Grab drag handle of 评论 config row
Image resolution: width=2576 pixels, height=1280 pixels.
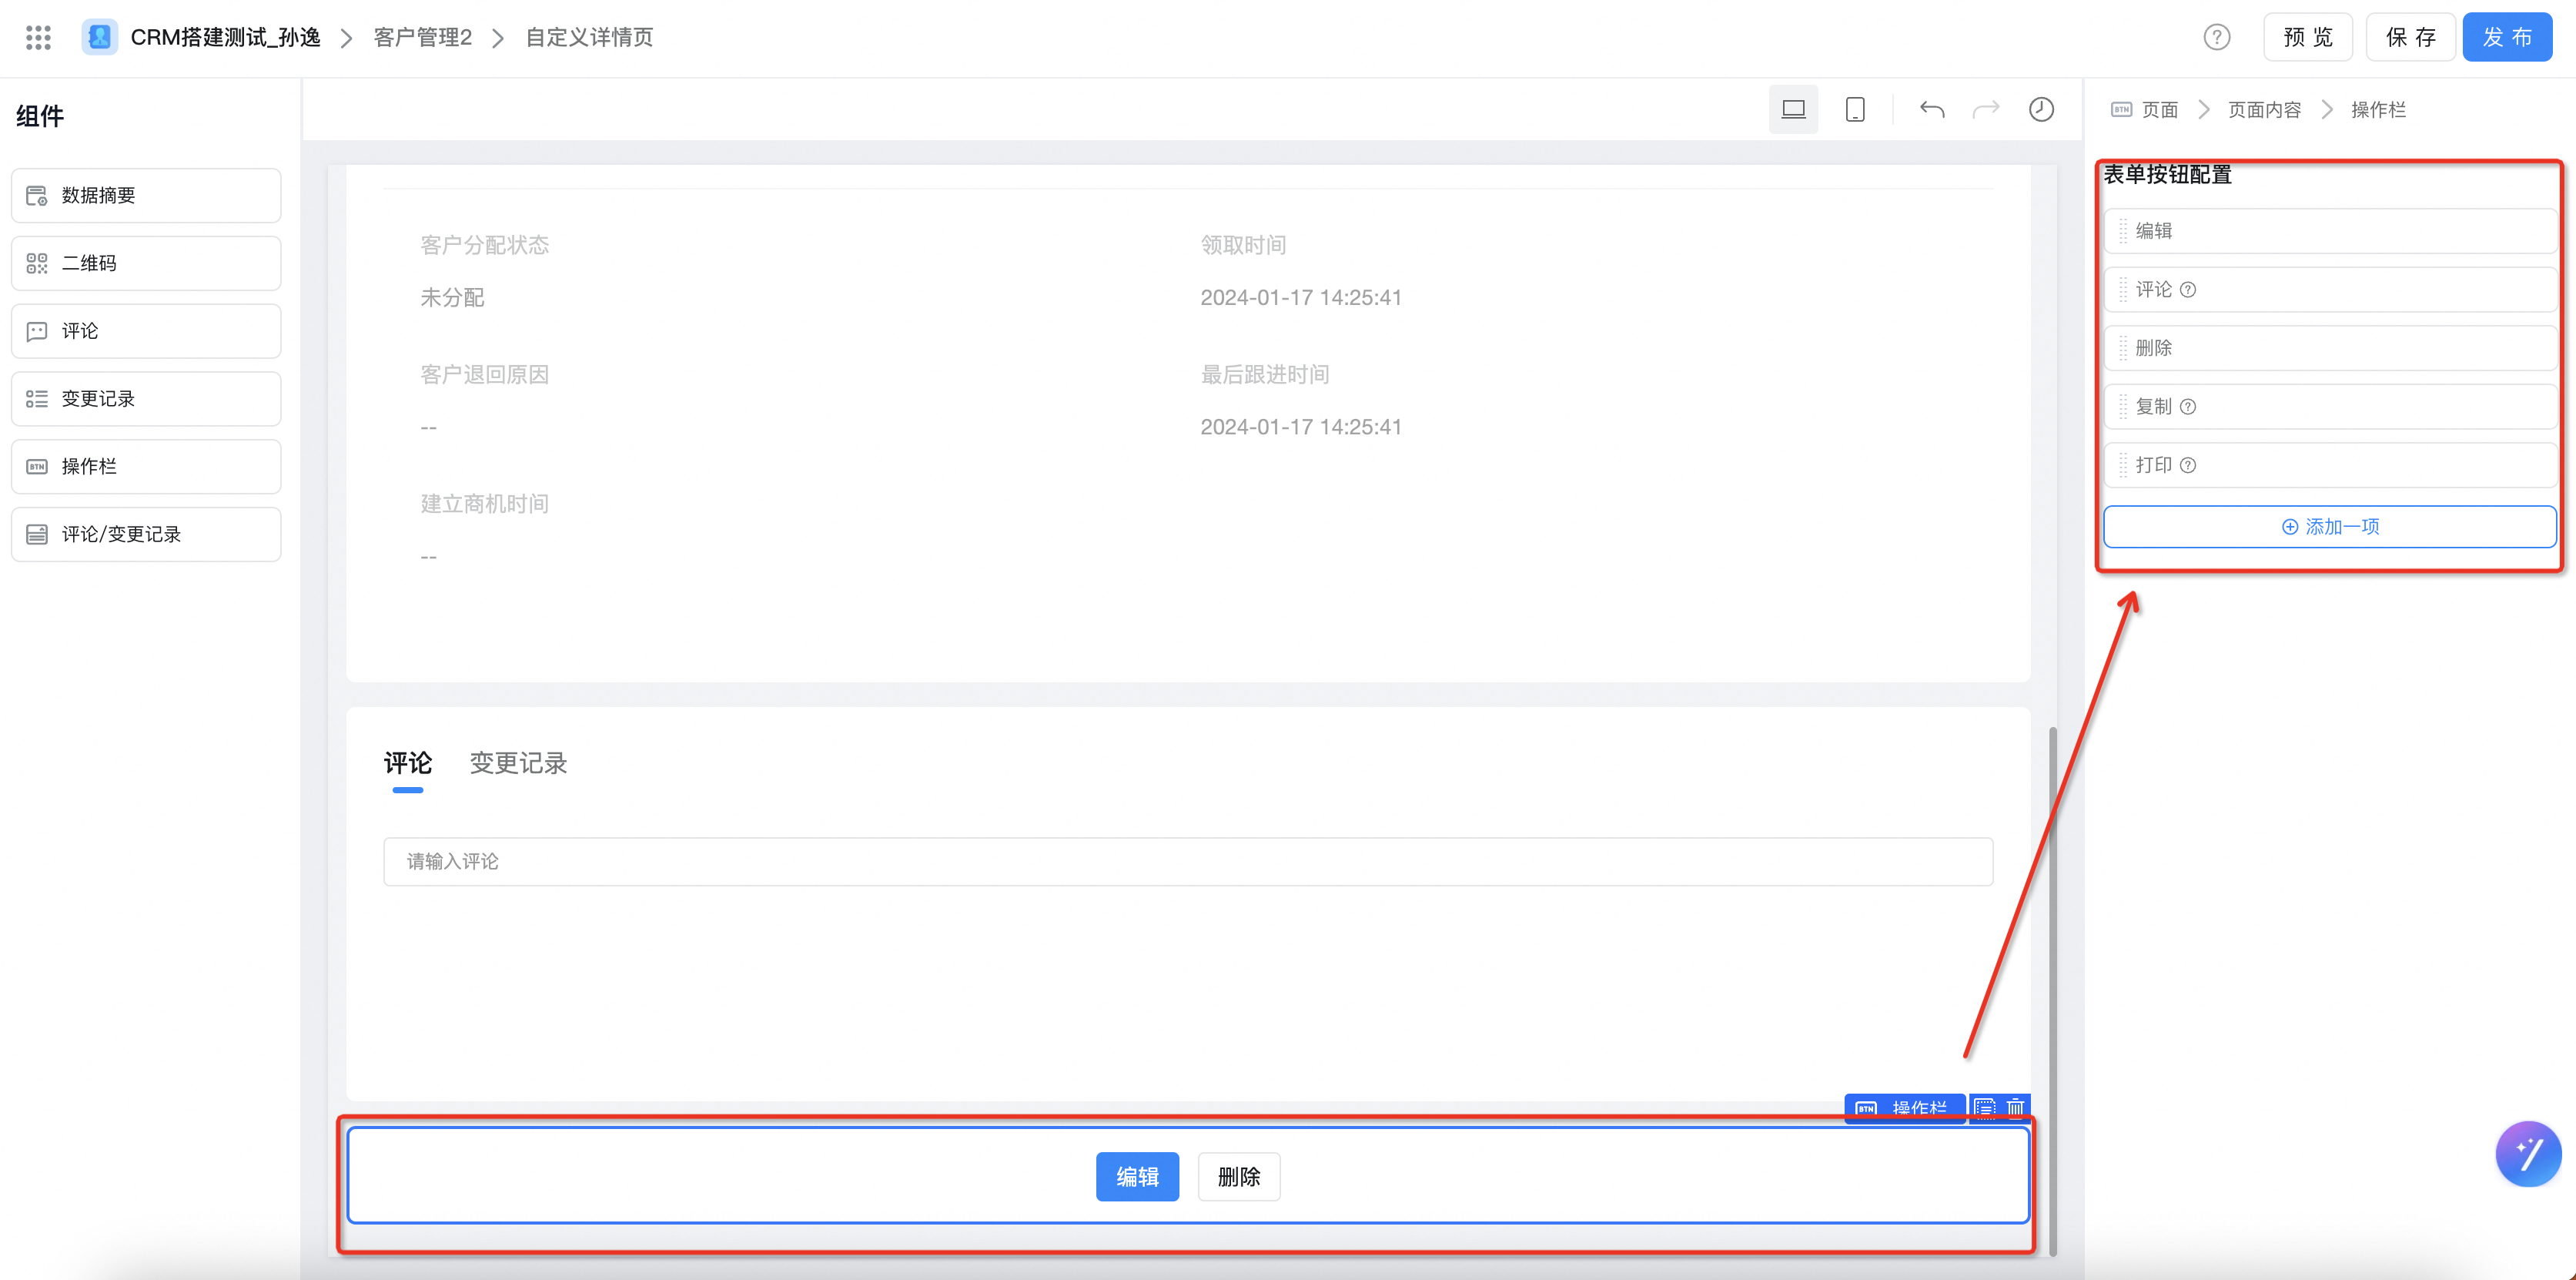[x=2122, y=290]
